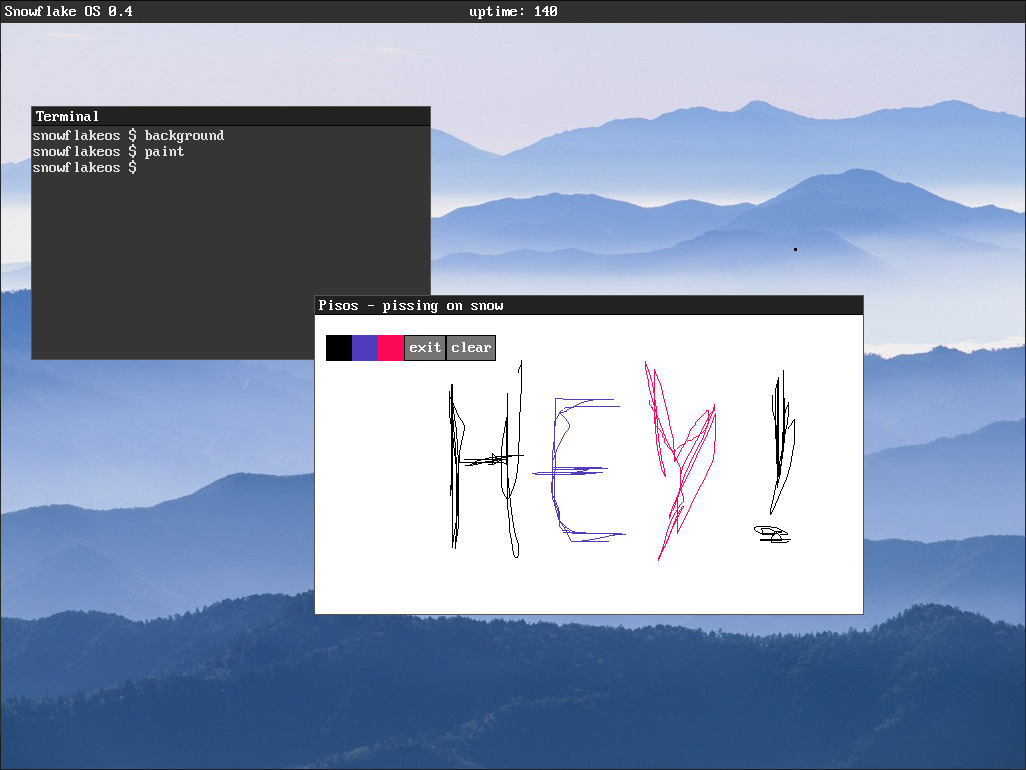Image resolution: width=1026 pixels, height=770 pixels.
Task: Focus the Terminal window title bar
Action: tap(231, 116)
